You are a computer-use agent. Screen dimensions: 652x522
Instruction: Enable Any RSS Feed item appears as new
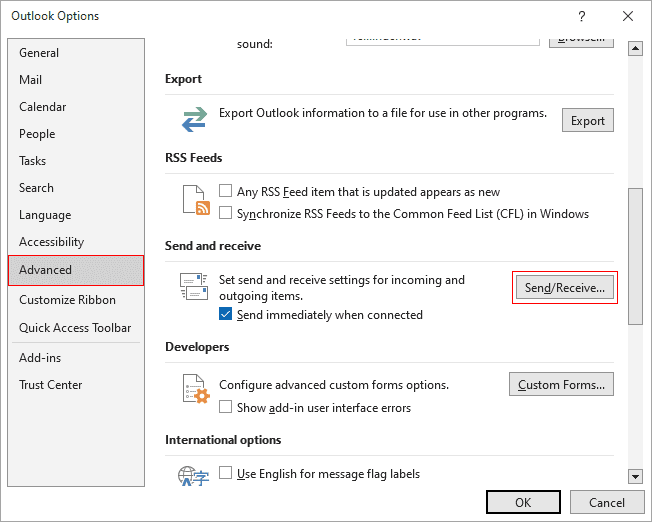(225, 191)
